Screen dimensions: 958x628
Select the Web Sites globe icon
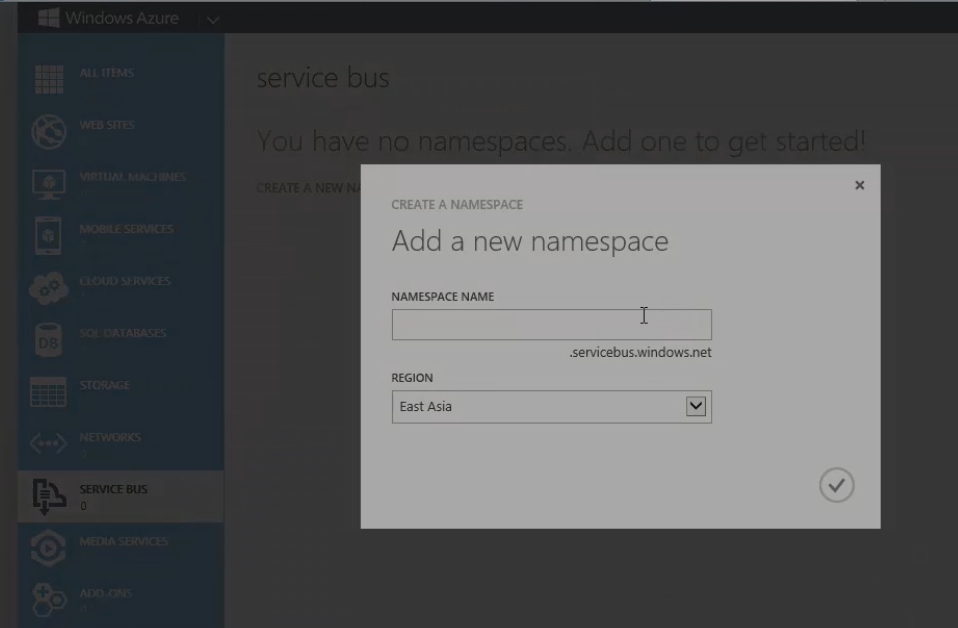(x=49, y=131)
